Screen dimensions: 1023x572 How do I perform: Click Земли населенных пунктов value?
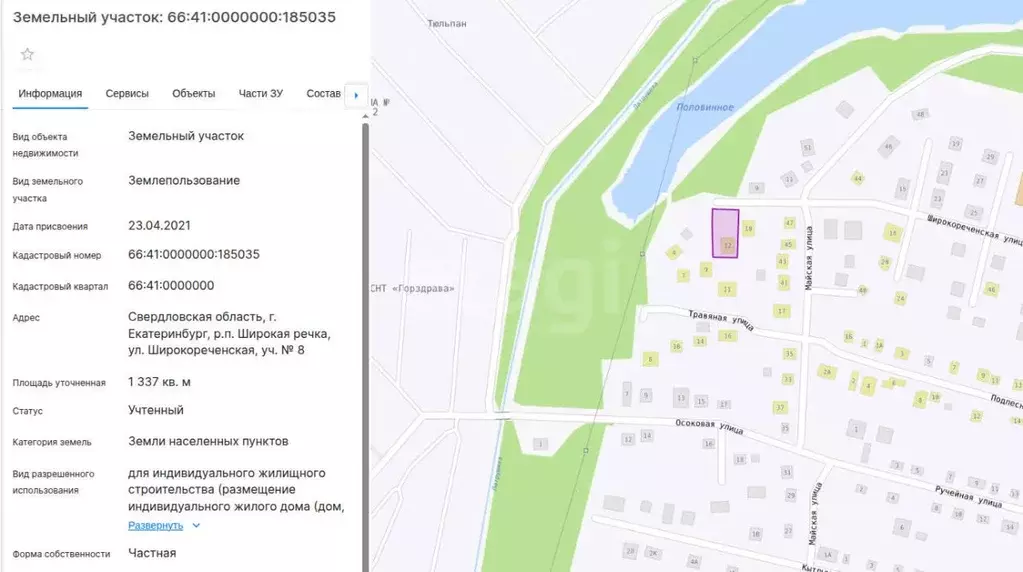[208, 442]
